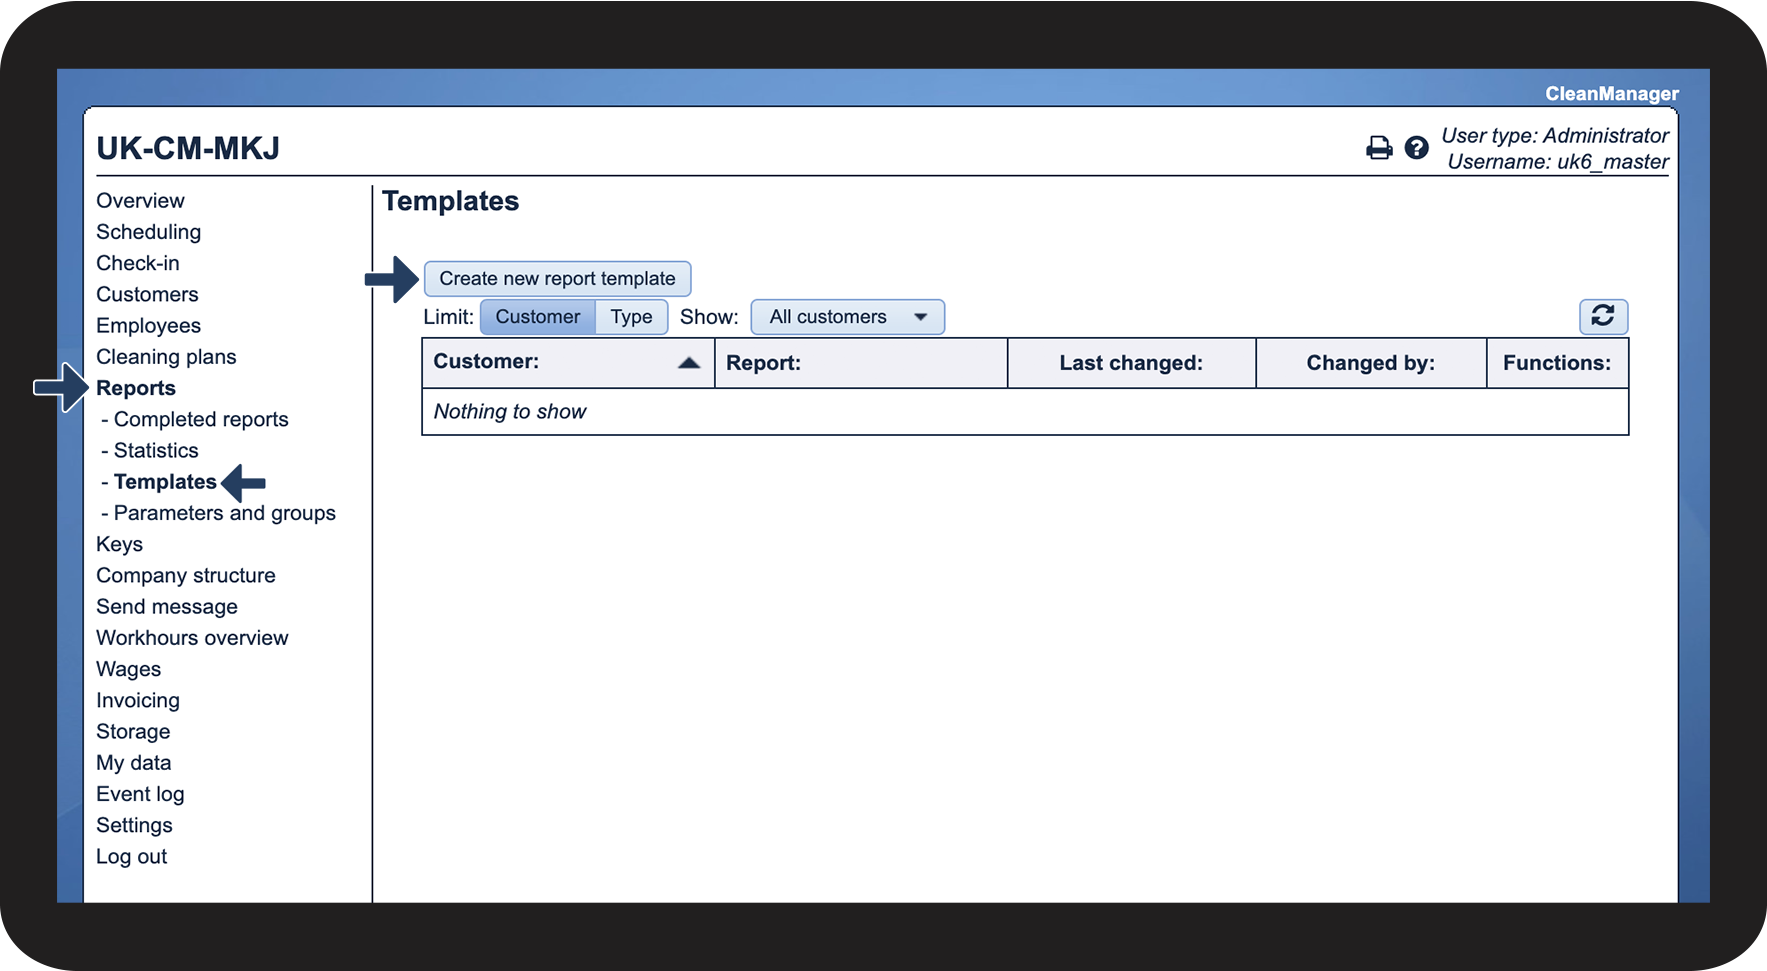Print the Templates page via printer icon
The image size is (1767, 971).
1379,148
